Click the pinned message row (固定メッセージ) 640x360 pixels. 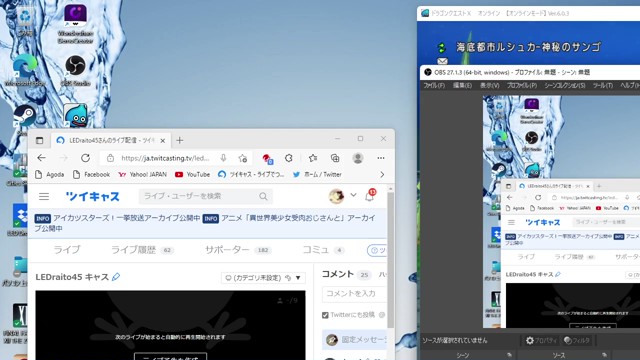pos(354,340)
